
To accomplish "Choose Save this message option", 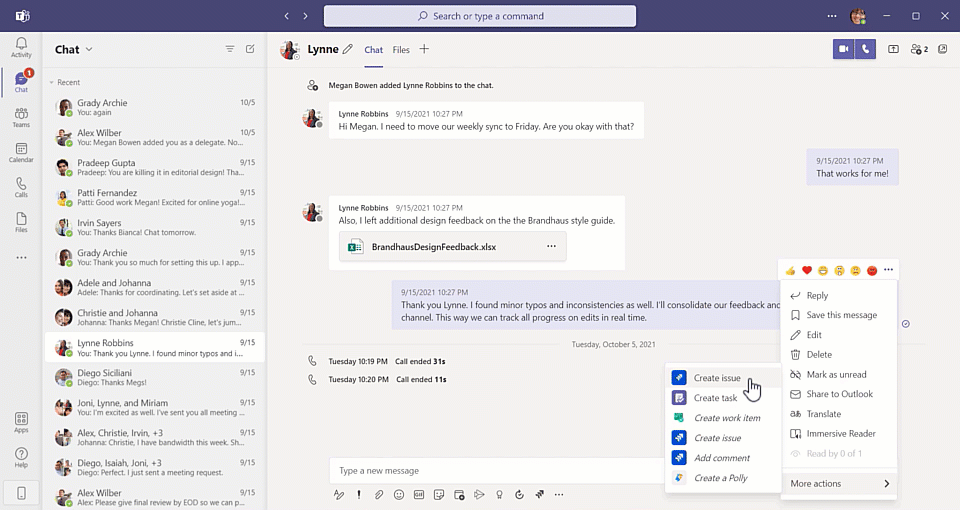I will [x=841, y=315].
